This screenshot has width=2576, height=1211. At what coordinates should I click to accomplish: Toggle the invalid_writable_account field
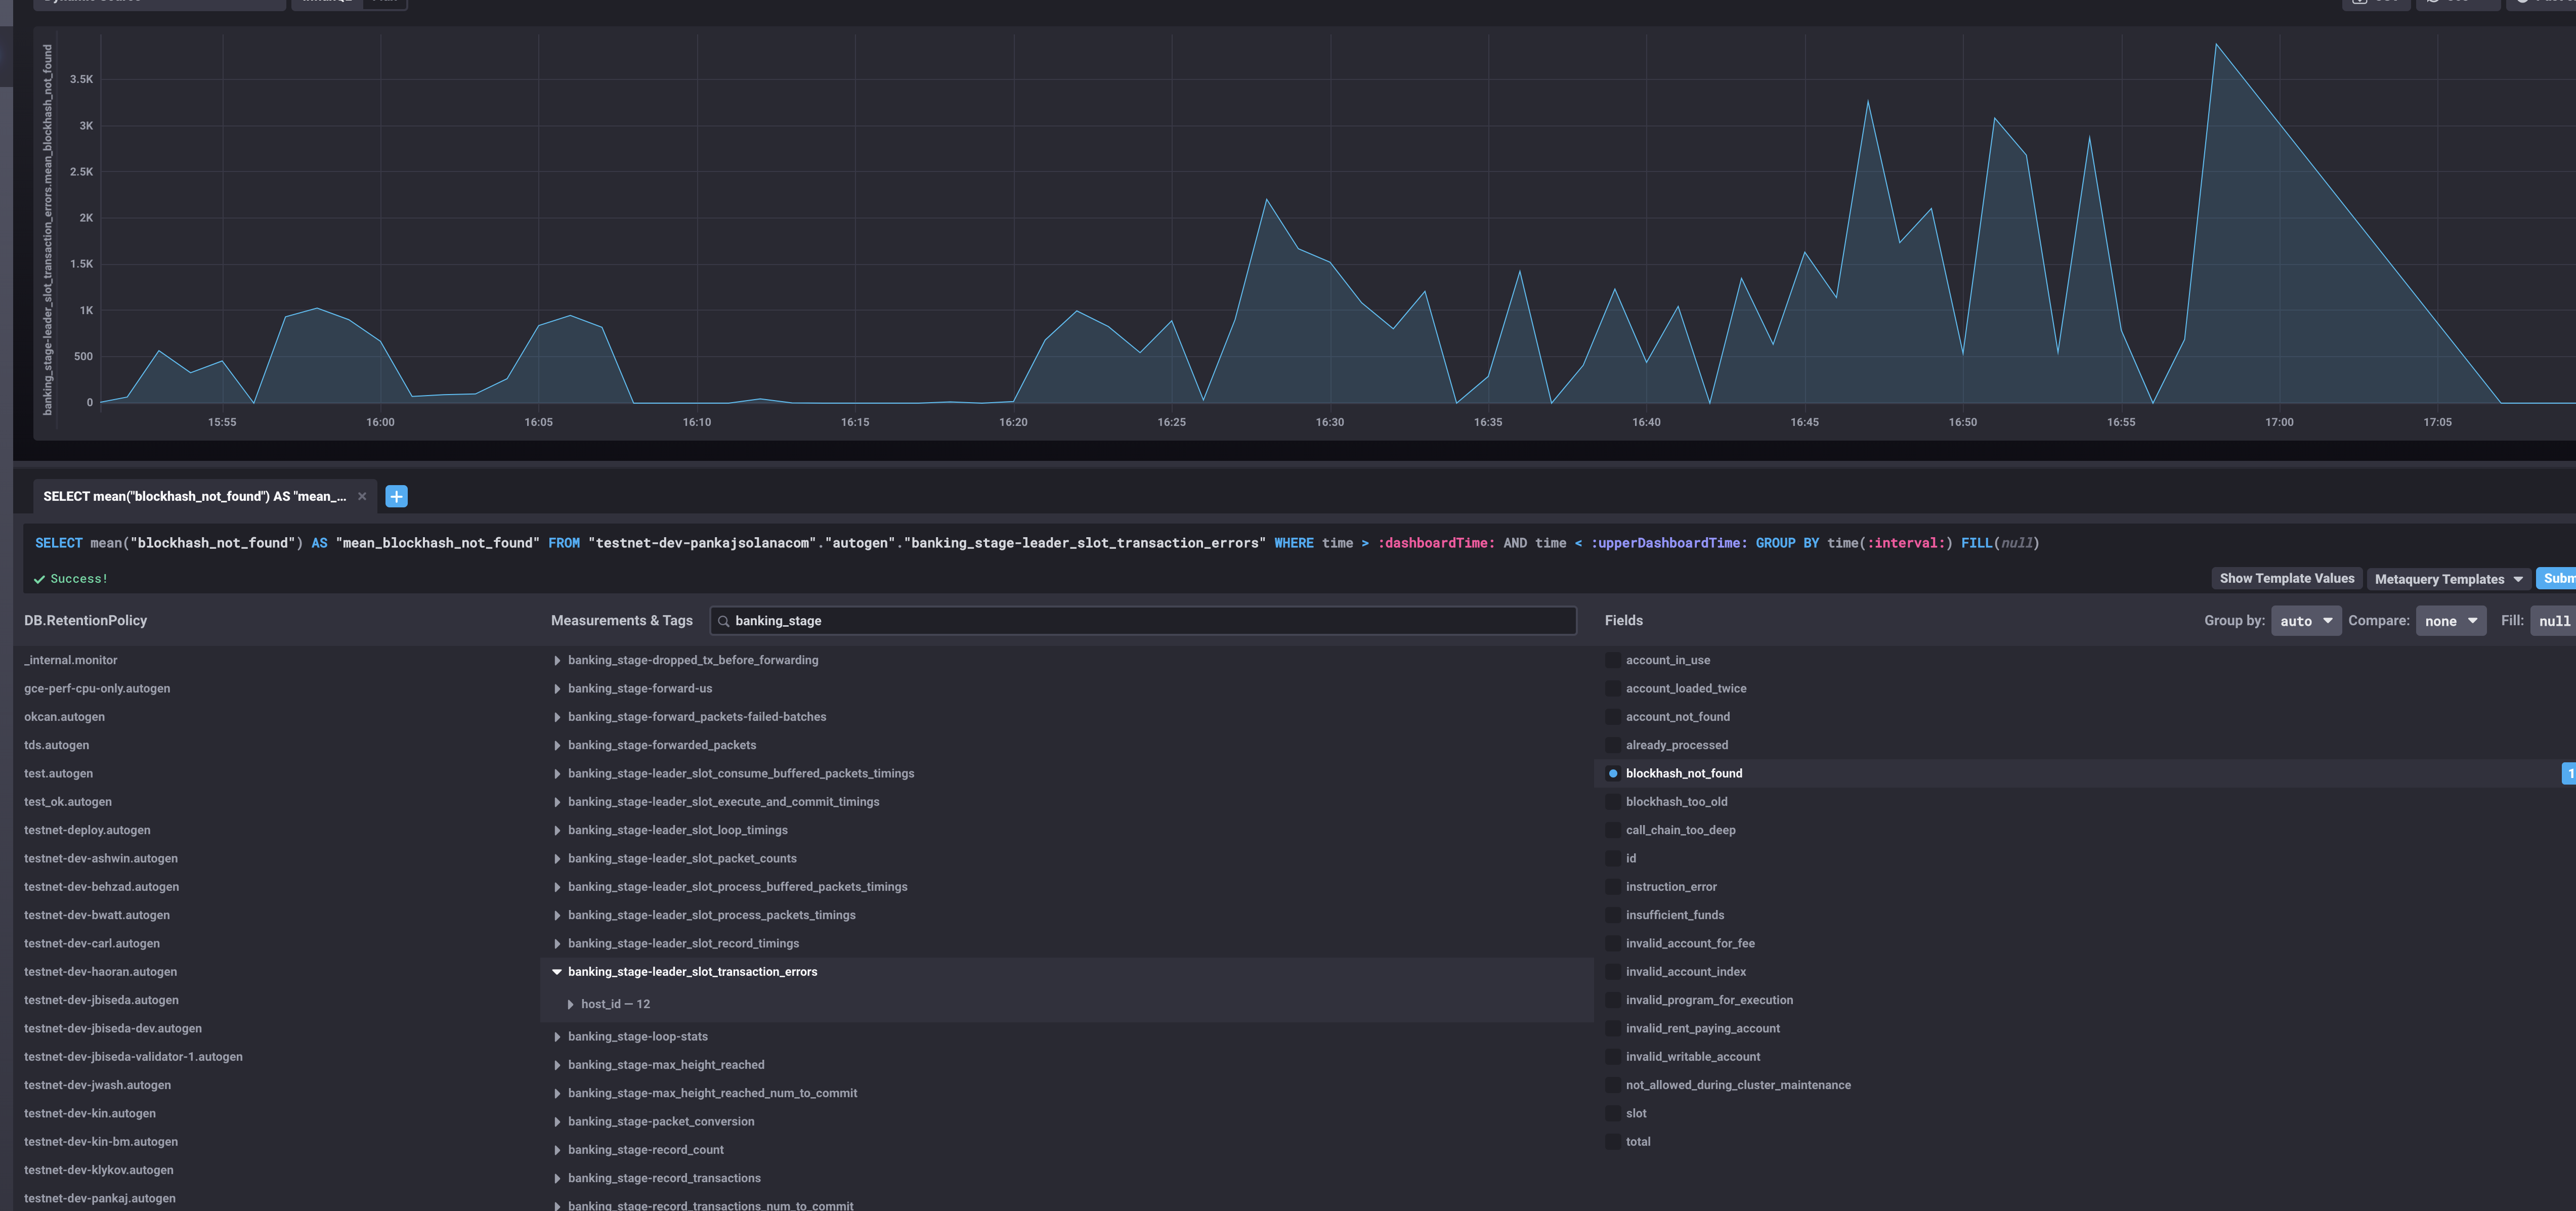(x=1613, y=1057)
